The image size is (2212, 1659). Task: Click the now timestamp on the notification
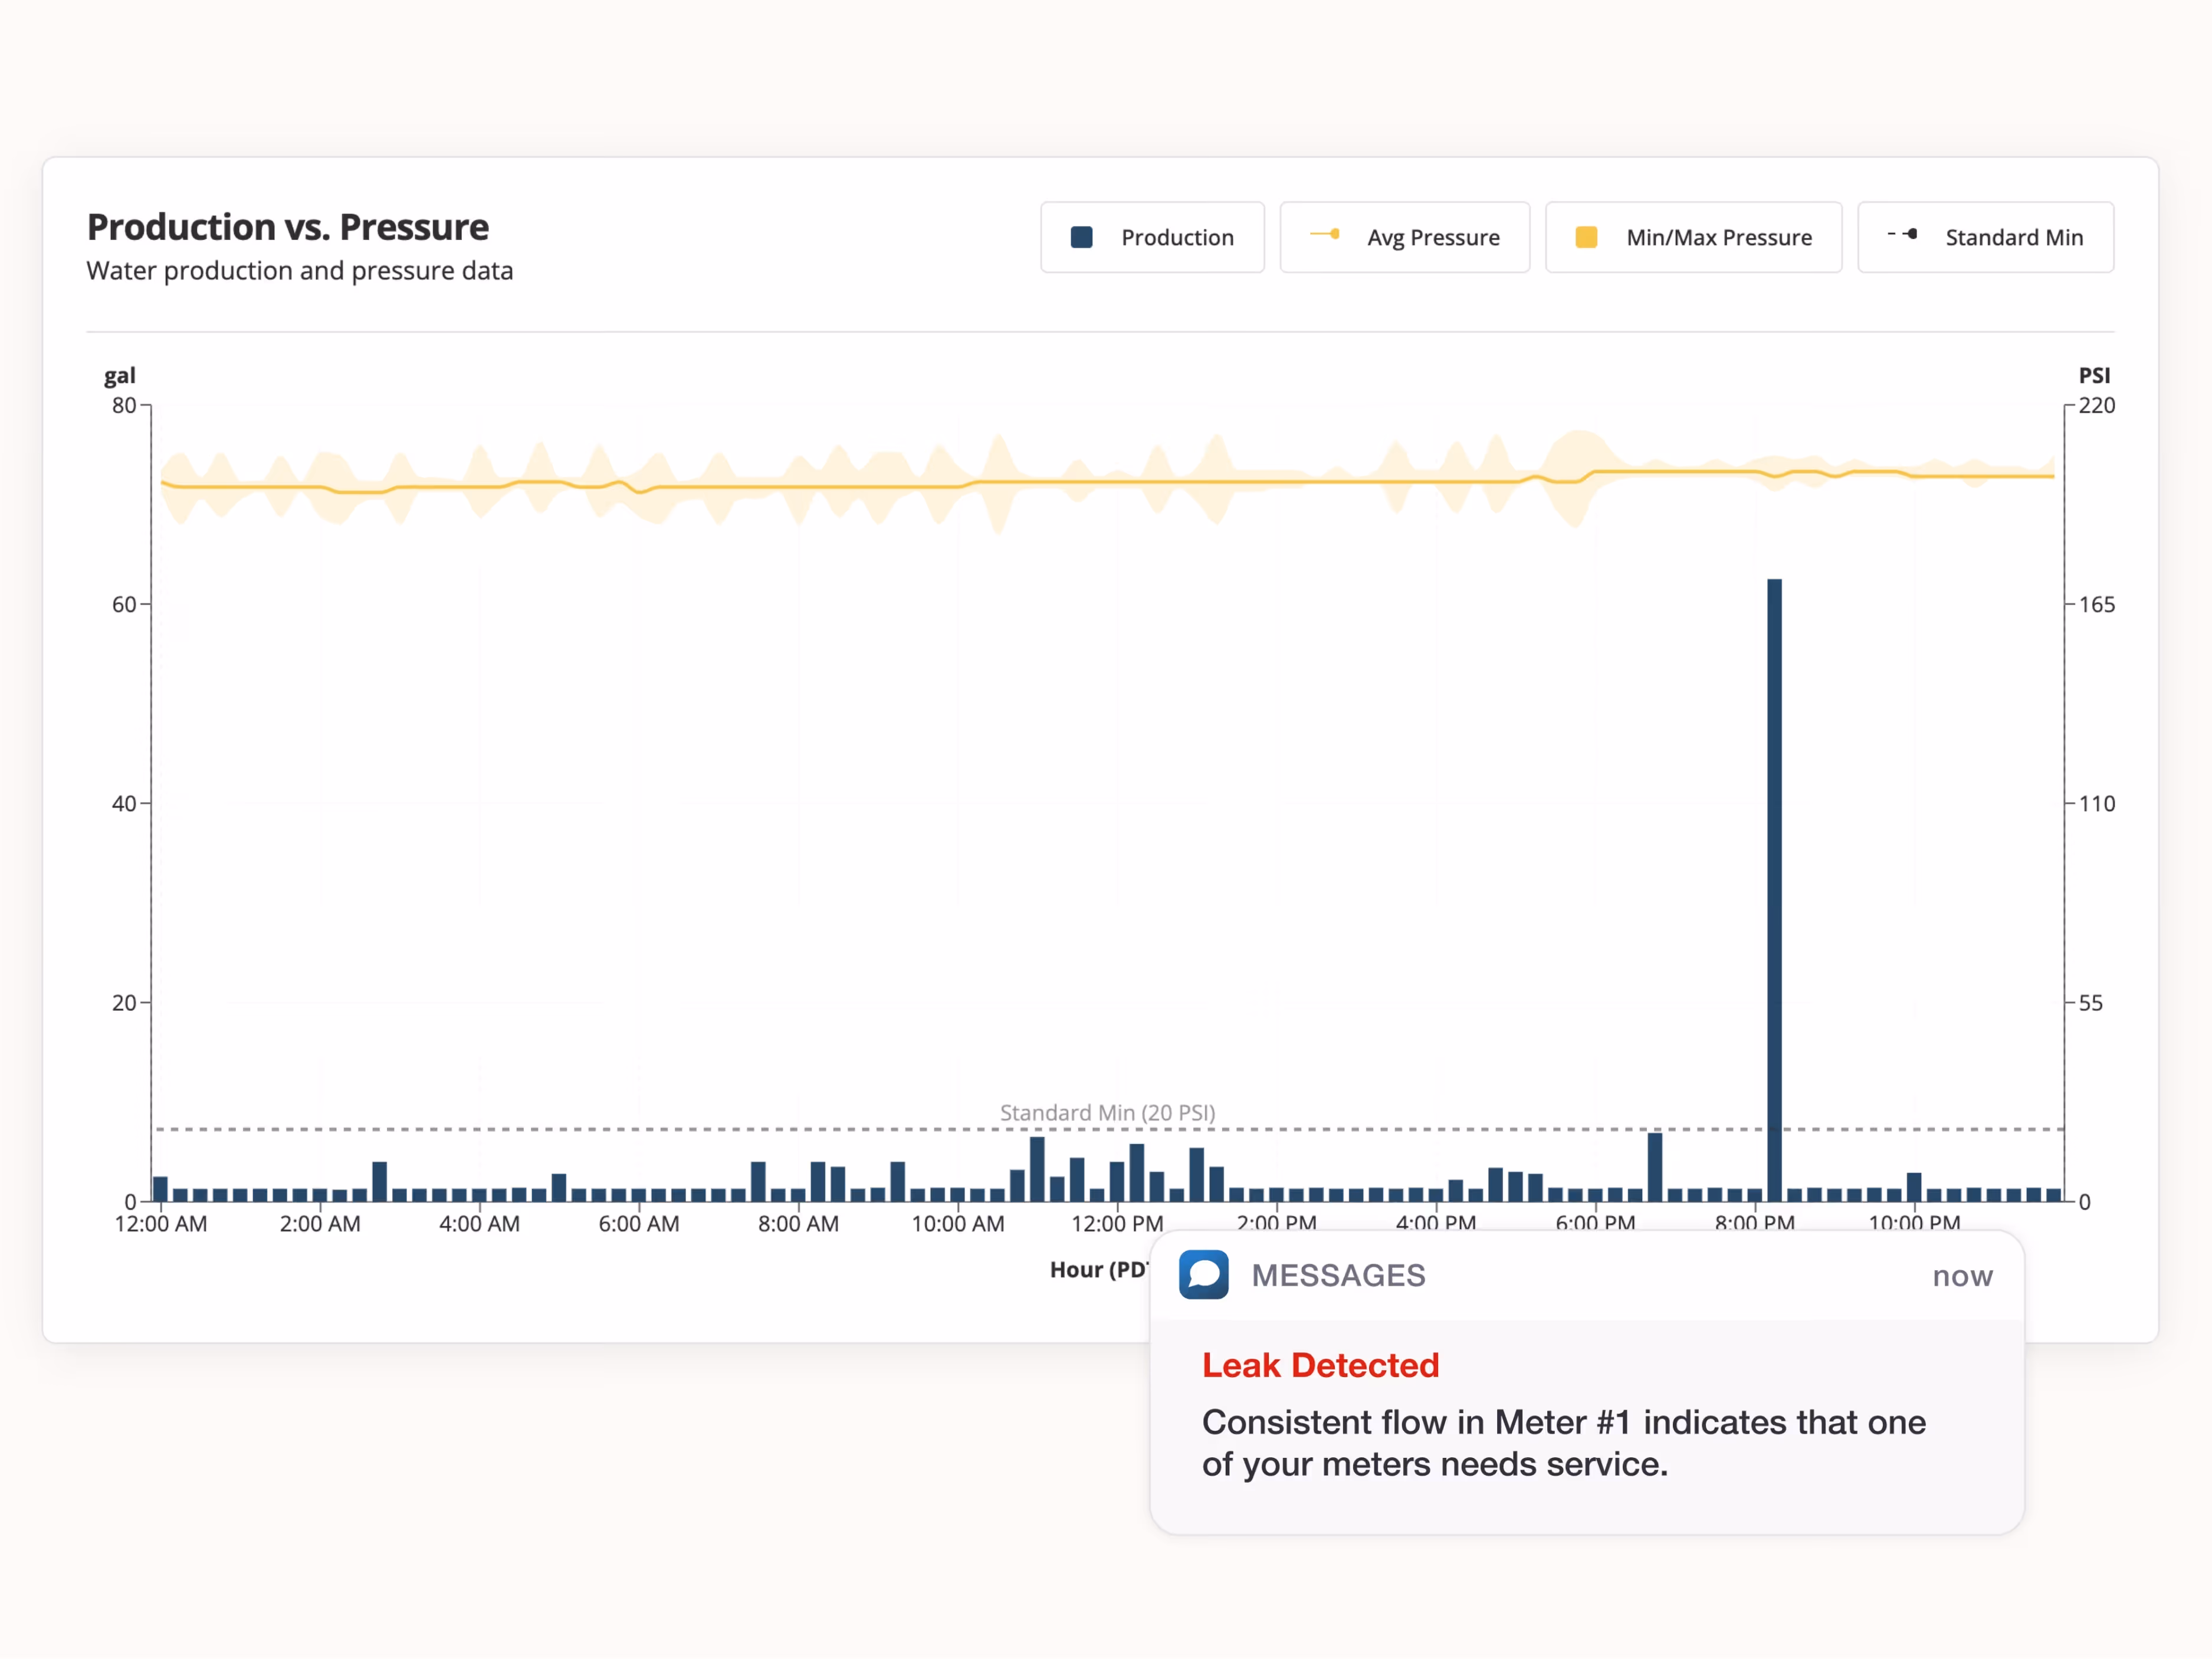pos(1961,1275)
